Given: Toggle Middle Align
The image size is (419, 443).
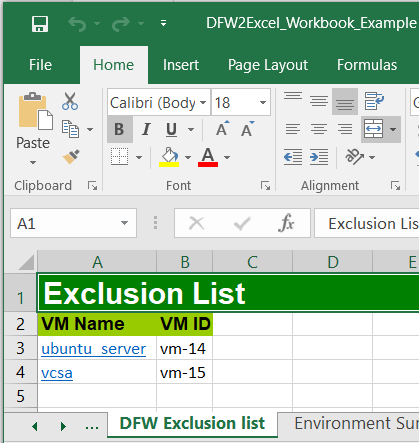Looking at the screenshot, I should tap(319, 101).
